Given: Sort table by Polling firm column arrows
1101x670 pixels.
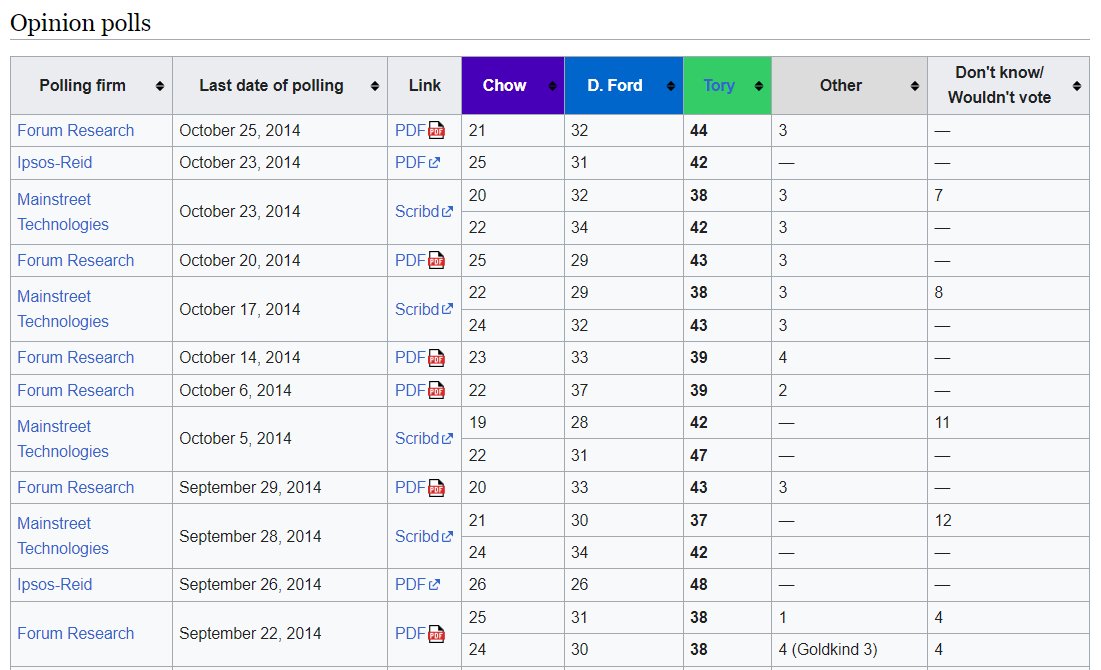Looking at the screenshot, I should pyautogui.click(x=160, y=86).
